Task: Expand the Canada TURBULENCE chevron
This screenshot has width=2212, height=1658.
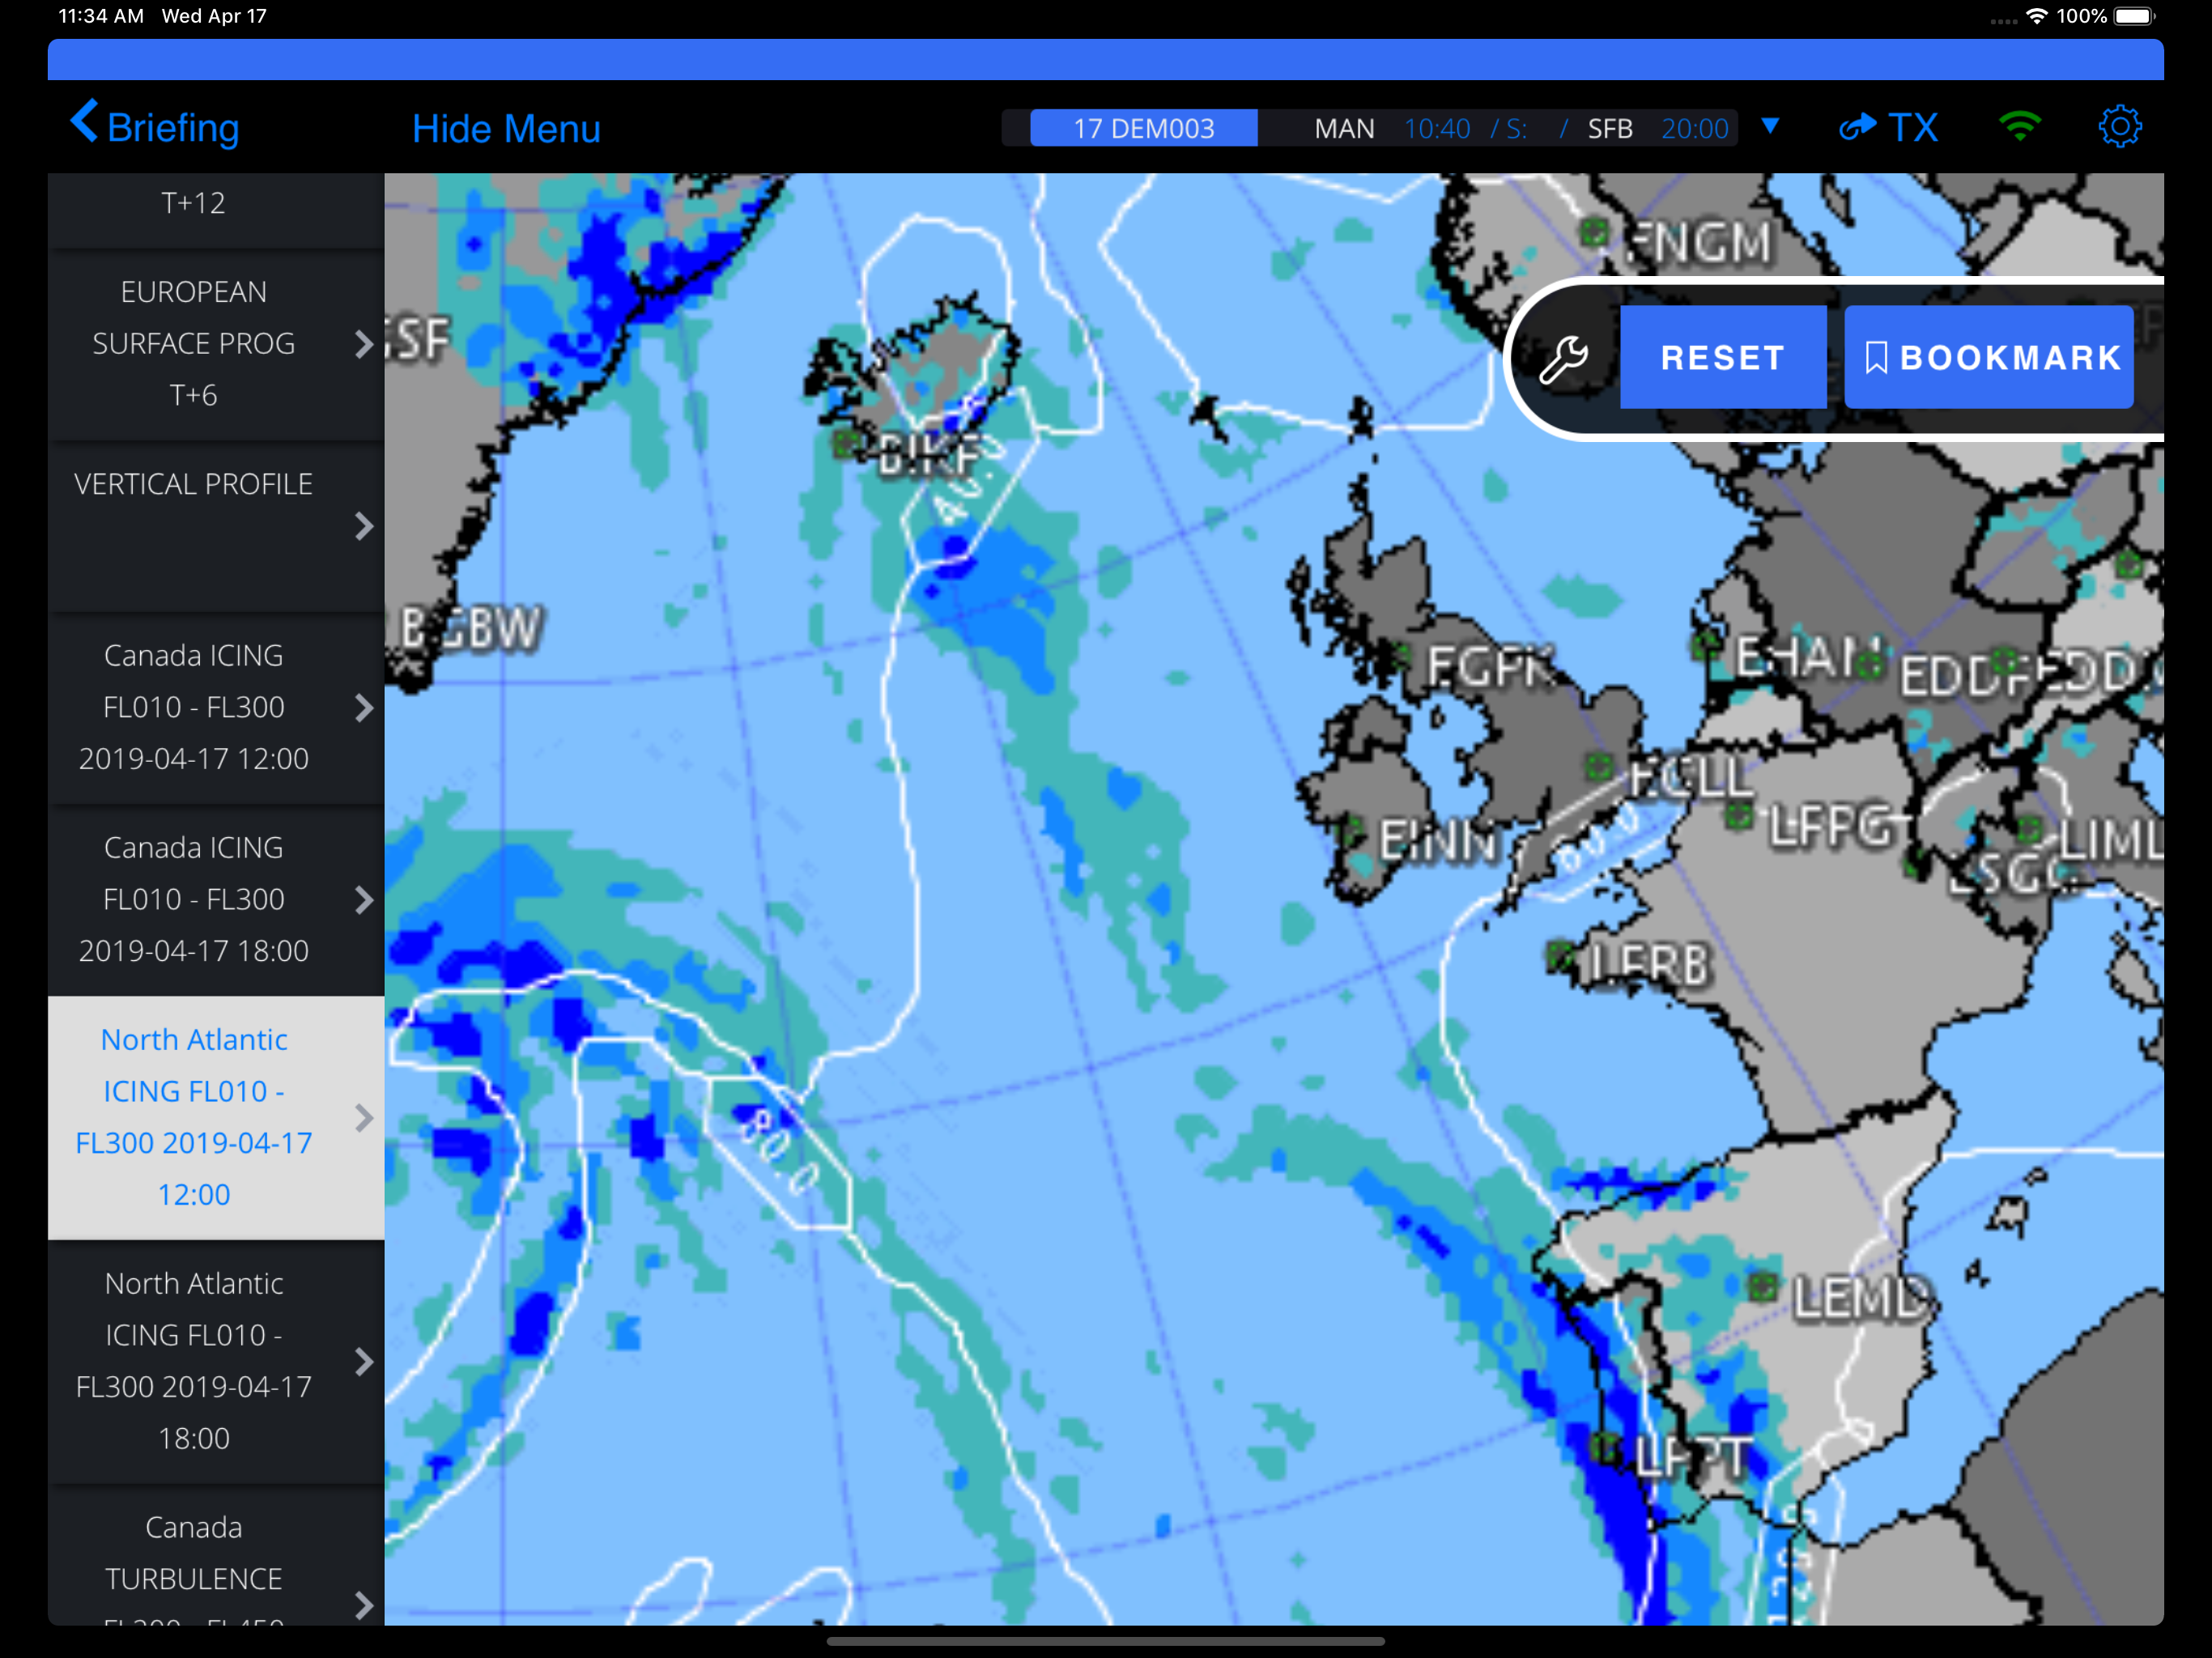Action: 364,1605
